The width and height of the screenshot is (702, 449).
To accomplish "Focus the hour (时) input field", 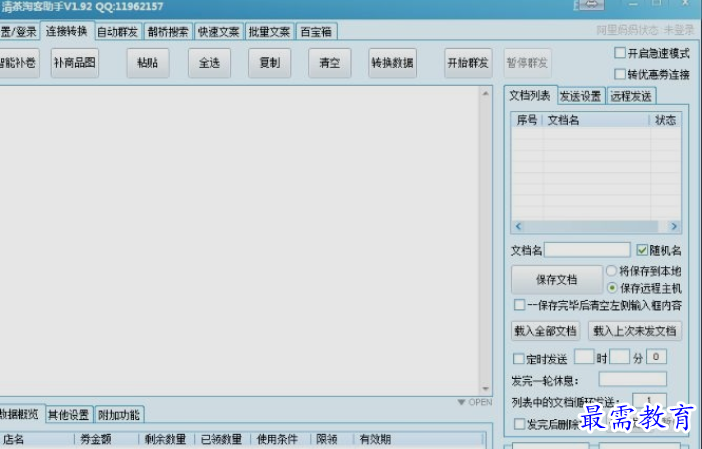I will click(x=584, y=357).
